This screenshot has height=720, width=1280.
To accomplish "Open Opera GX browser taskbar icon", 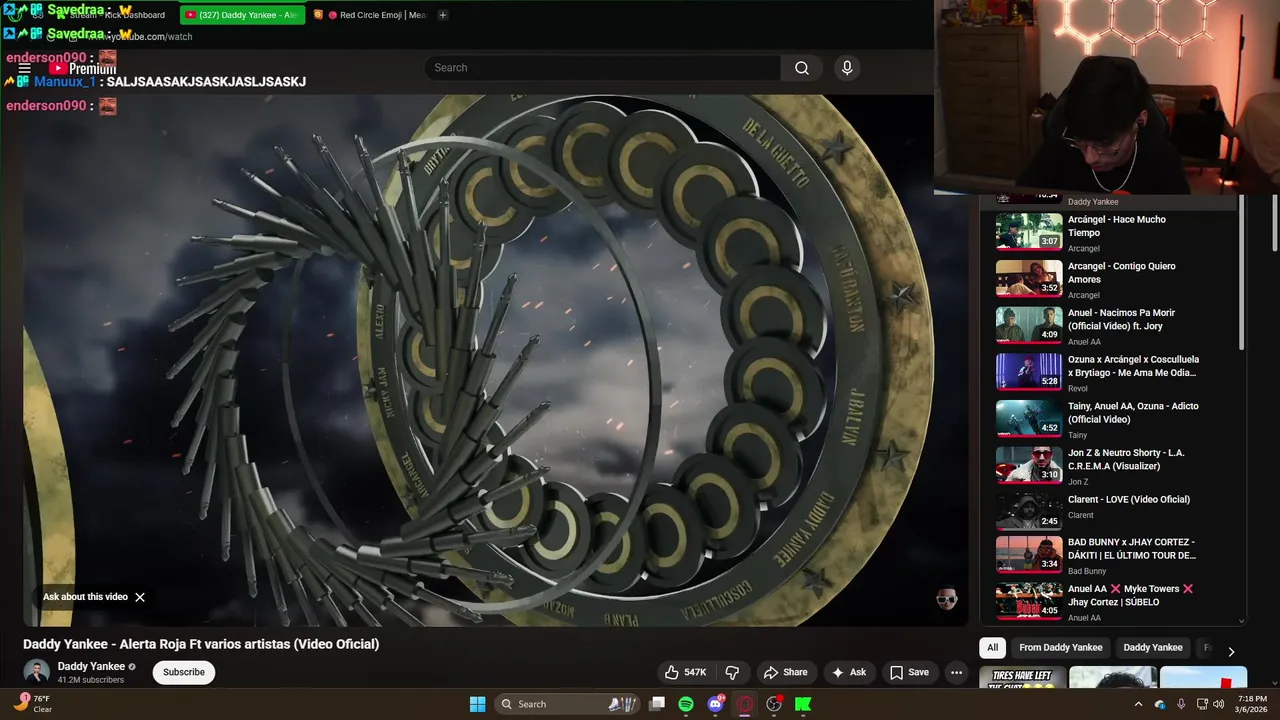I will coord(744,704).
